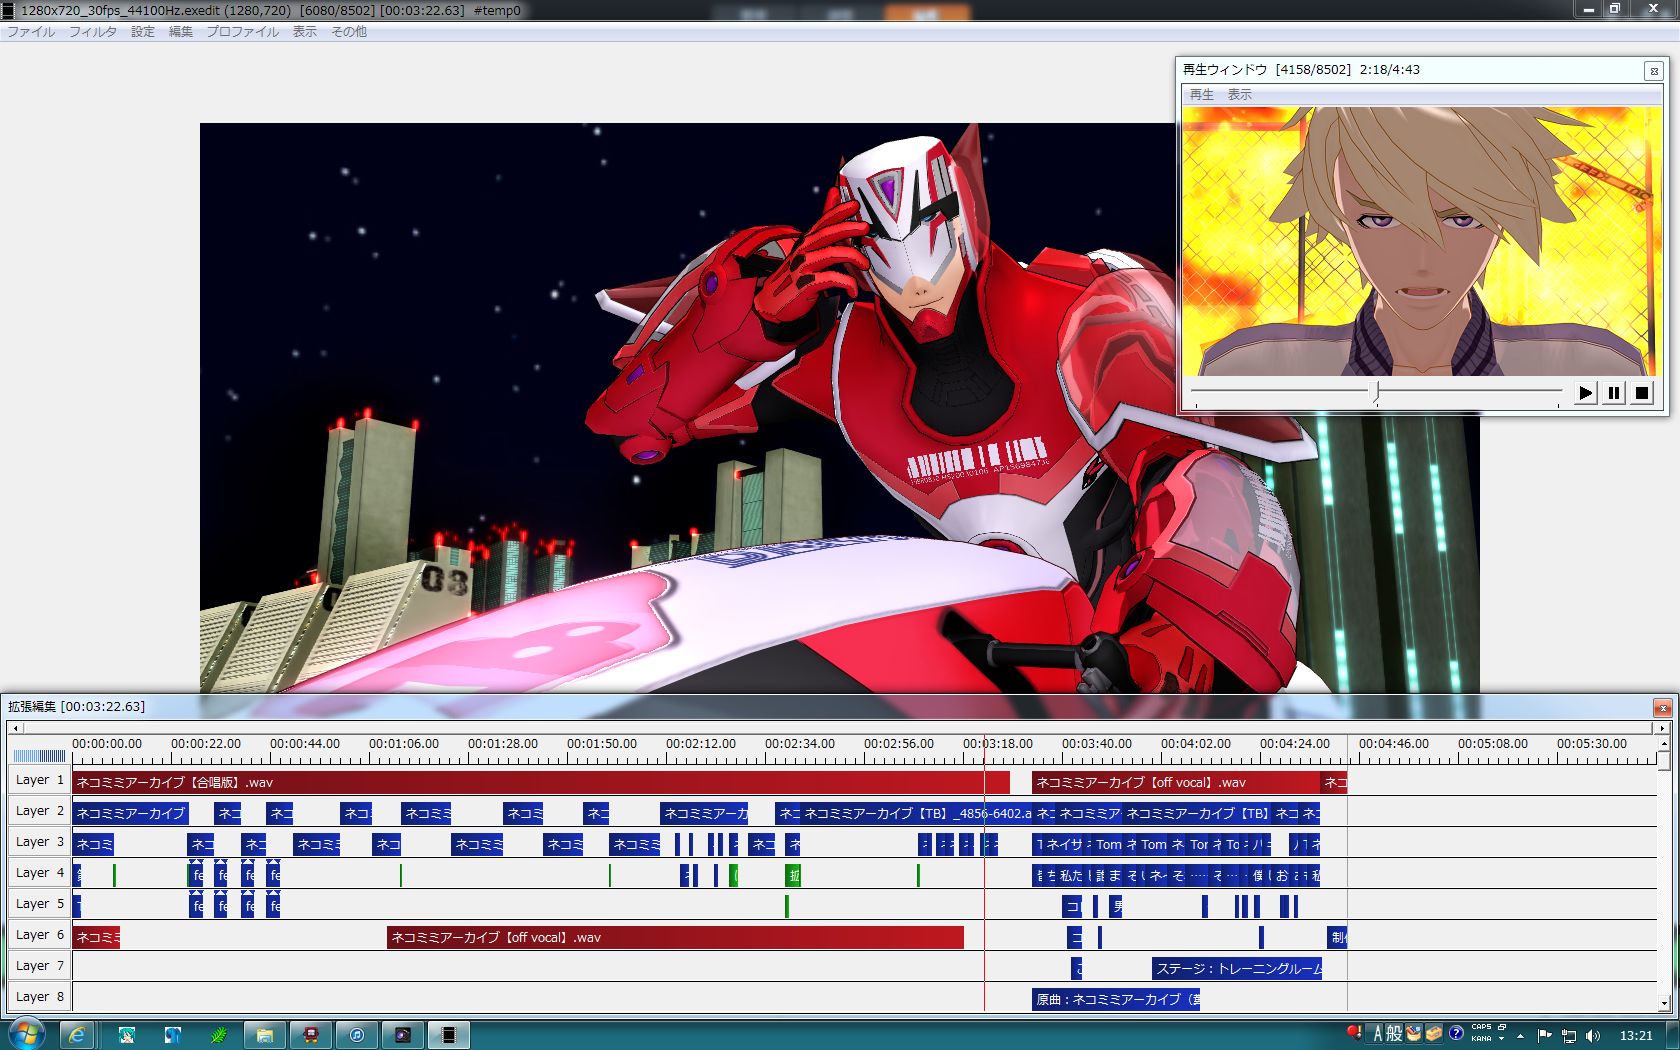Open the 表示 menu in playback window
The image size is (1680, 1050).
1239,95
